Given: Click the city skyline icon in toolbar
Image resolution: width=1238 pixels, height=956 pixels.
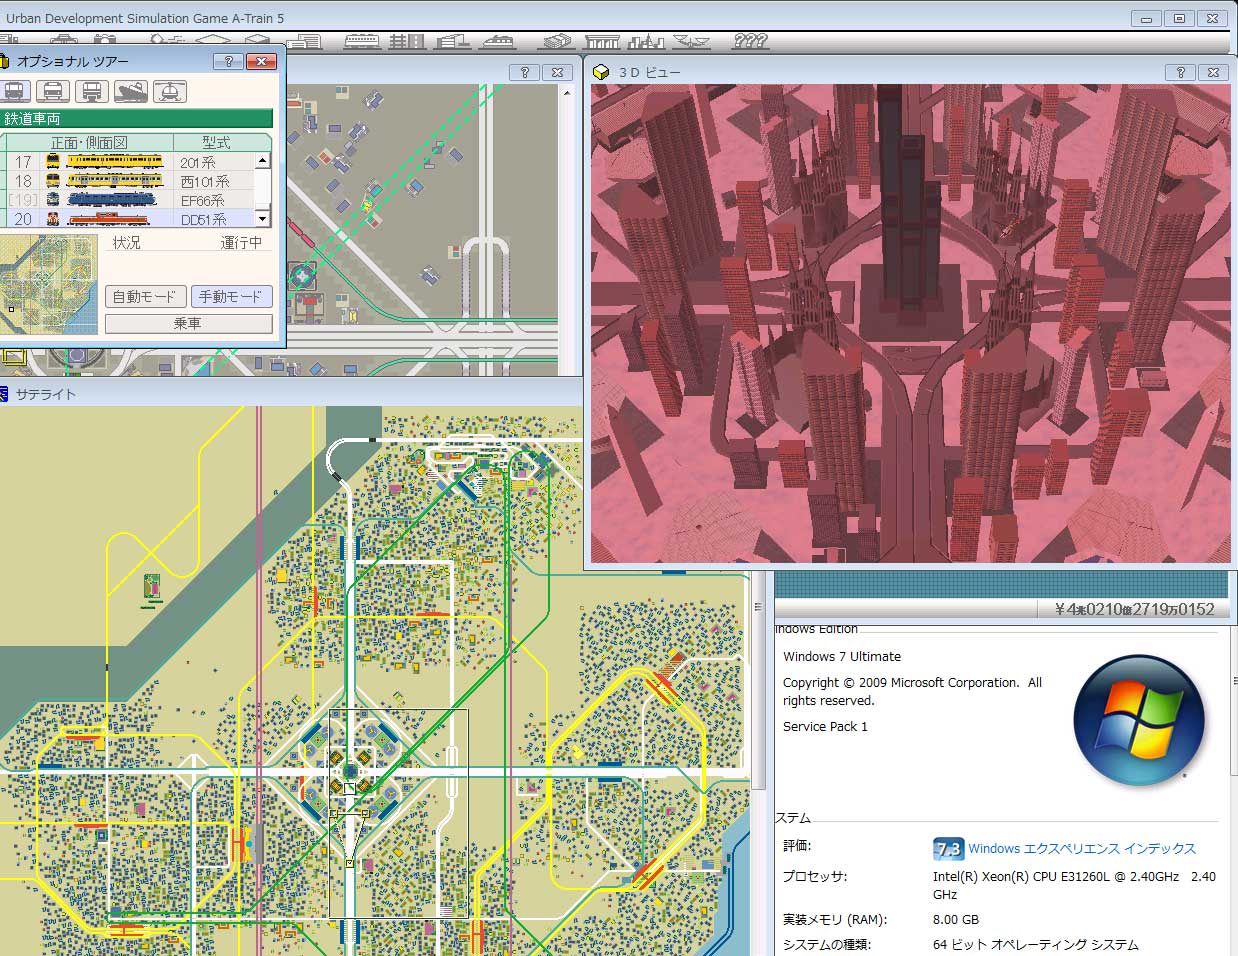Looking at the screenshot, I should pyautogui.click(x=646, y=41).
